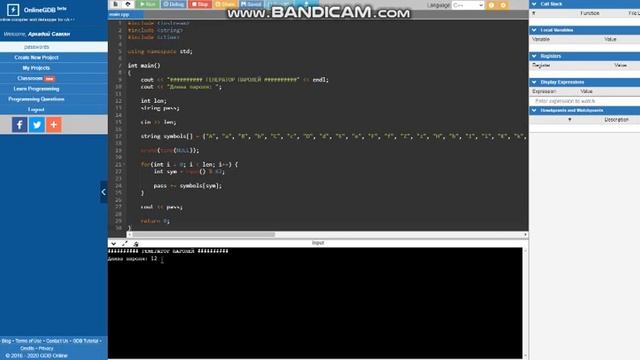The image size is (640, 360).
Task: Open Learn Programming in sidebar
Action: pyautogui.click(x=36, y=89)
